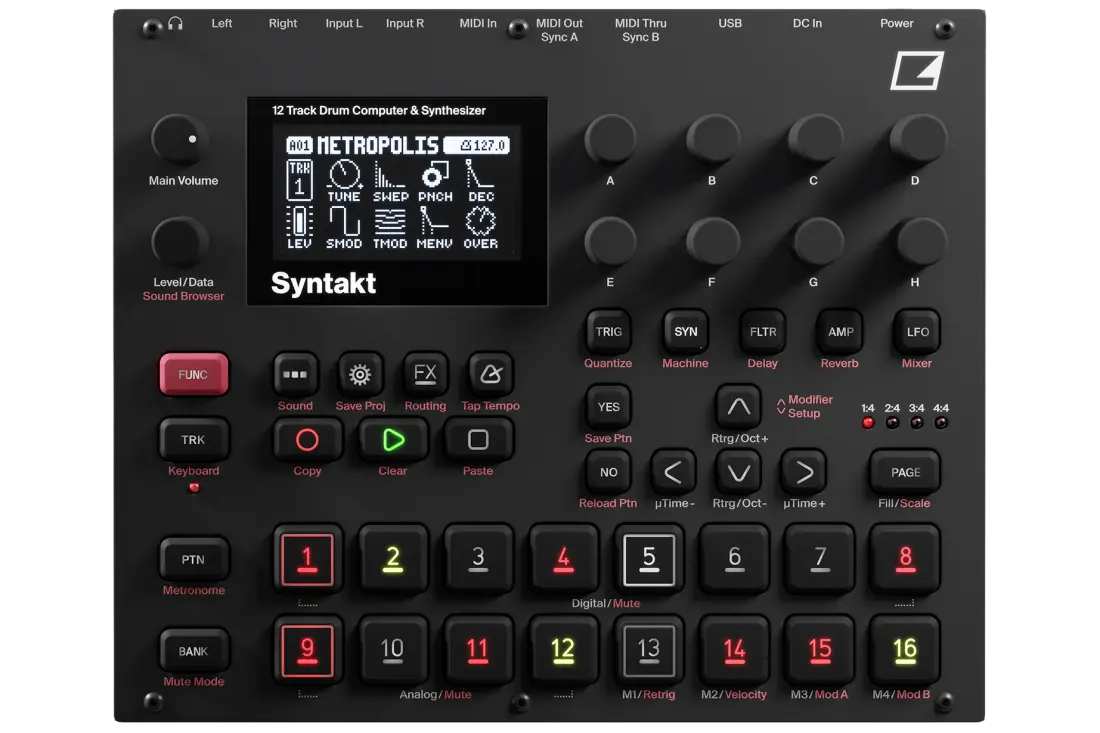Toggle trig key 15 M3/Mod A

pyautogui.click(x=819, y=650)
